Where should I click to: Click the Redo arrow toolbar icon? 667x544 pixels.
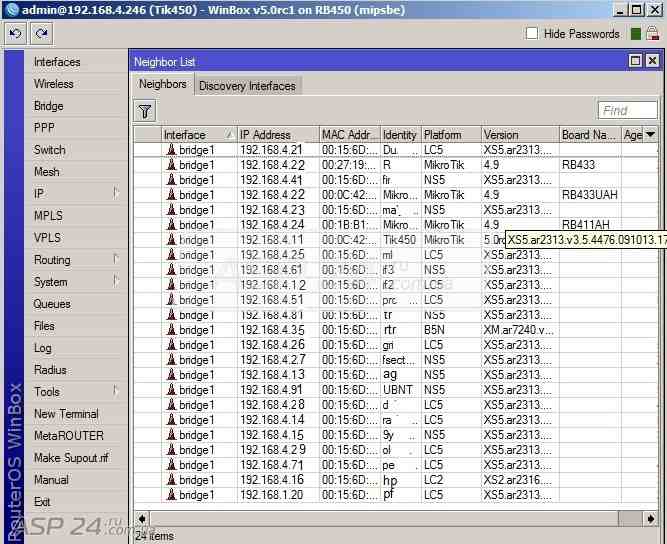pos(41,34)
